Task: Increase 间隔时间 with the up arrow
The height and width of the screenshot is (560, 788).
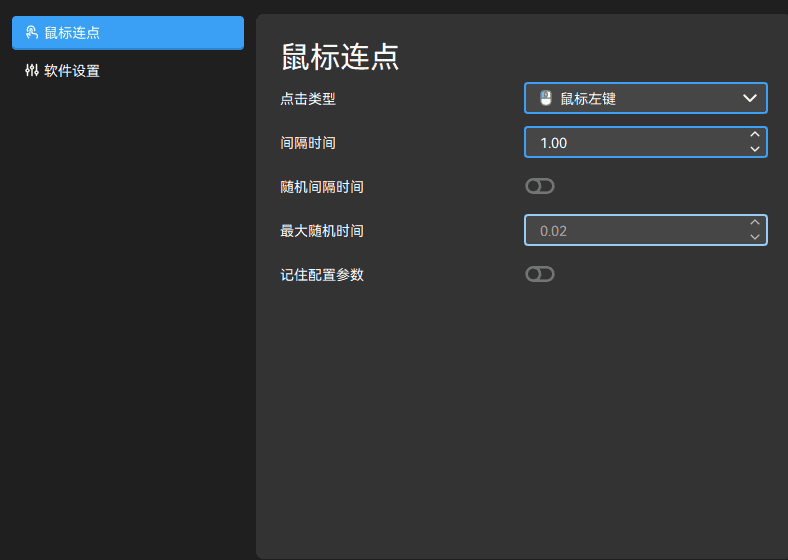Action: coord(754,135)
